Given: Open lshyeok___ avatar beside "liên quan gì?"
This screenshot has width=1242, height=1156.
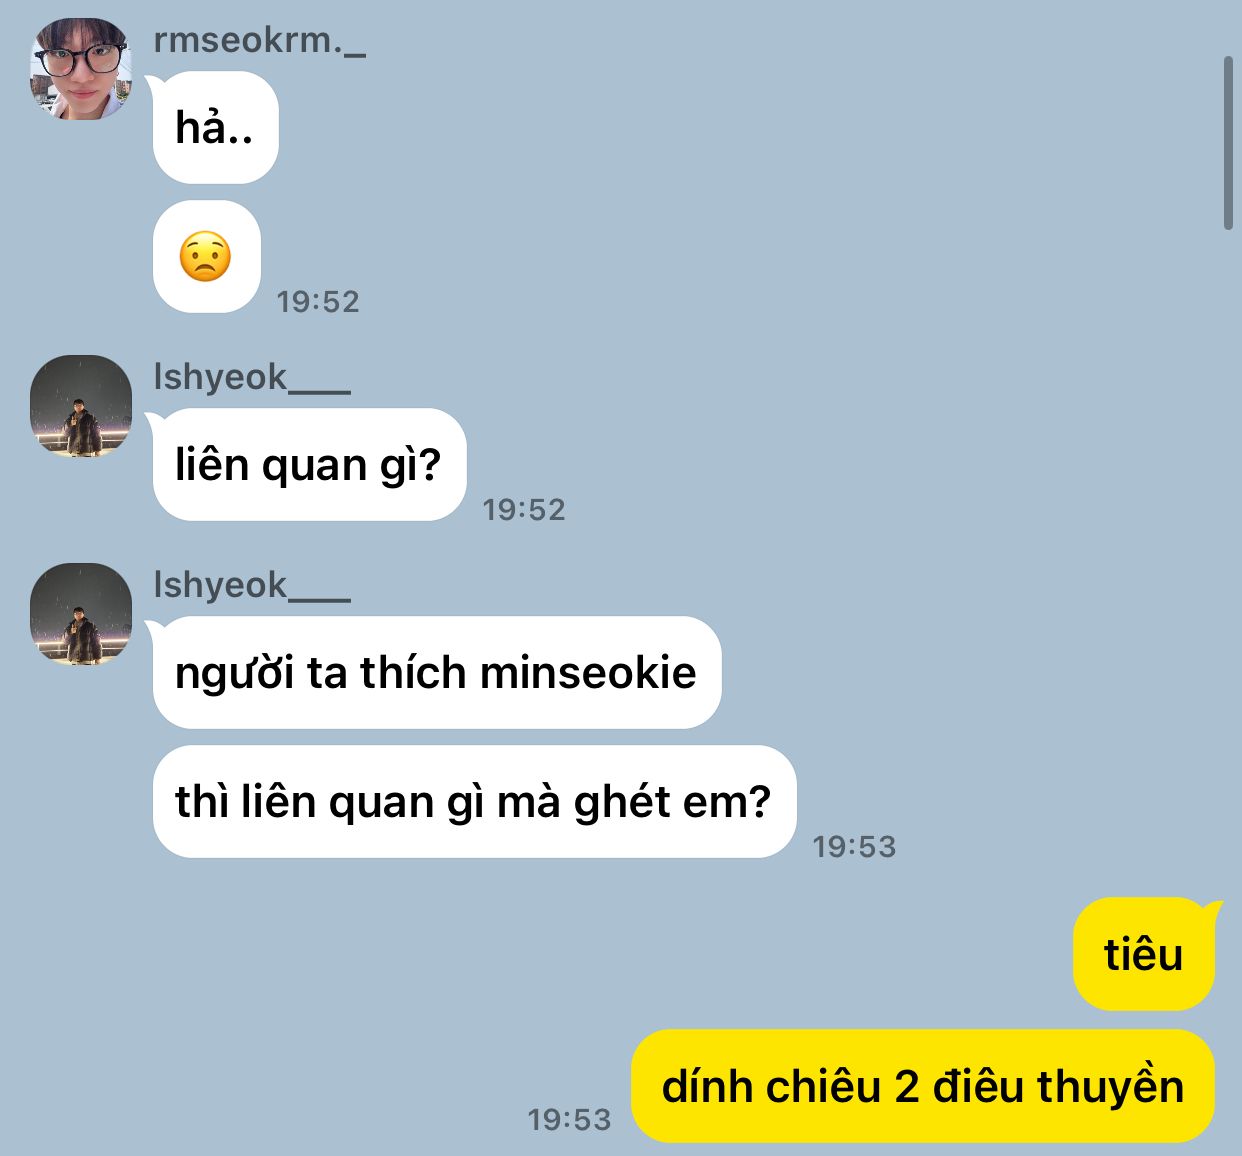Looking at the screenshot, I should (x=81, y=406).
